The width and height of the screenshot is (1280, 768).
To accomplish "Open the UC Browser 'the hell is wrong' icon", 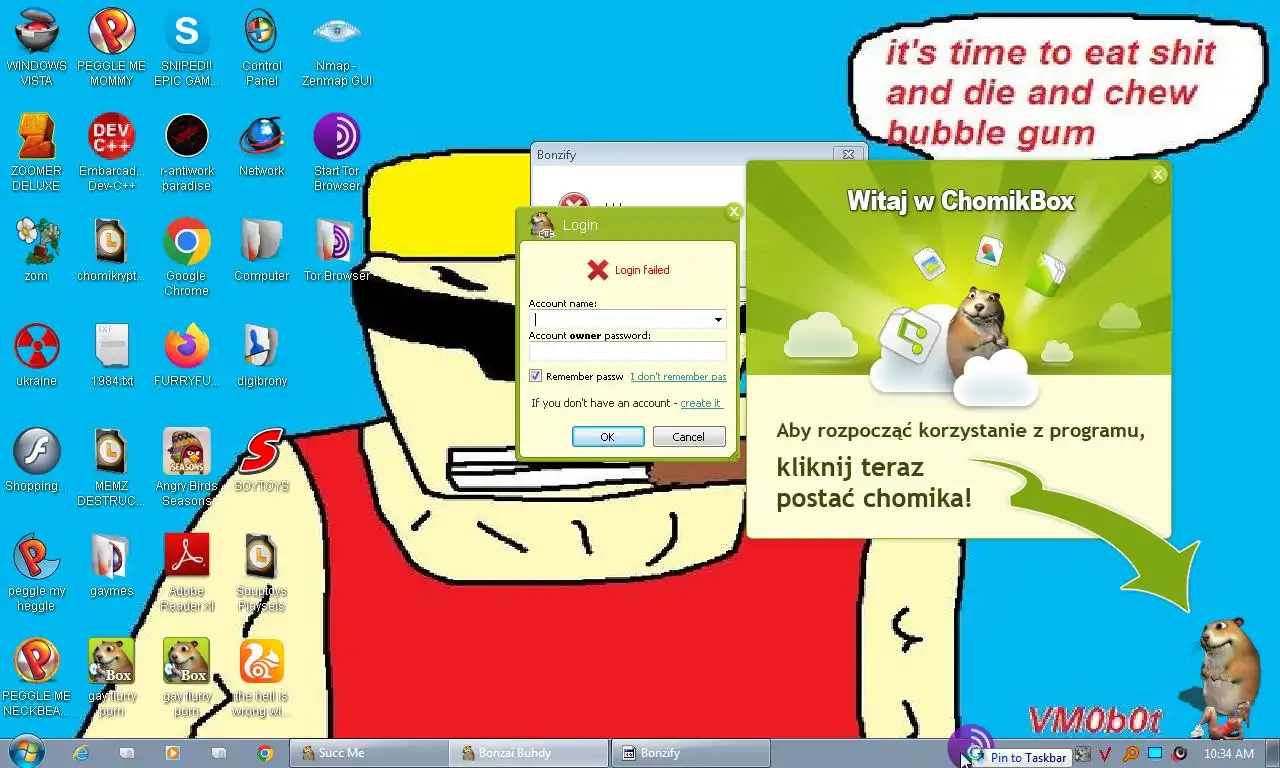I will [x=262, y=677].
